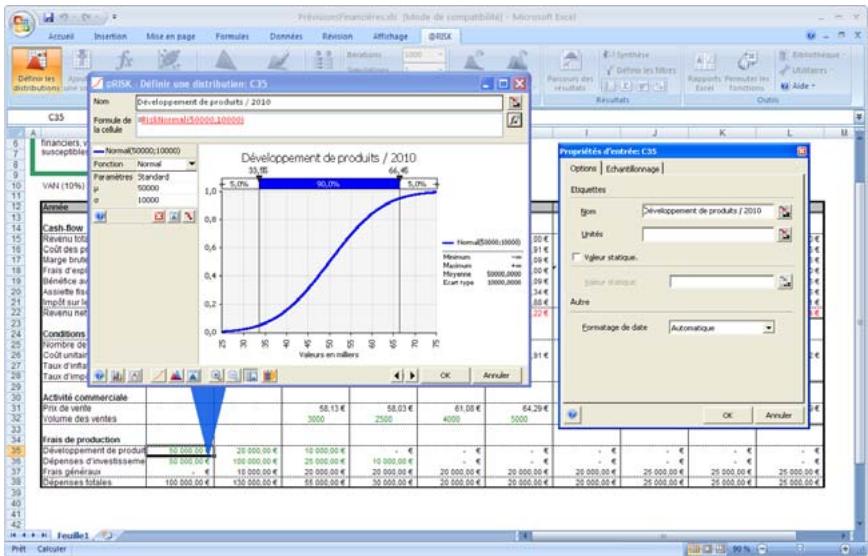Click OK in the Propriétés d'entrée dialog

727,414
